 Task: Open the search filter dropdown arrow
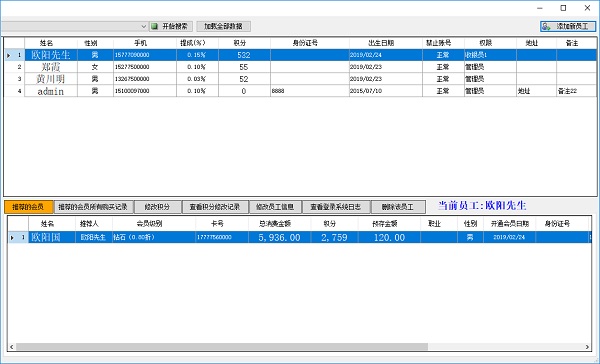(143, 26)
